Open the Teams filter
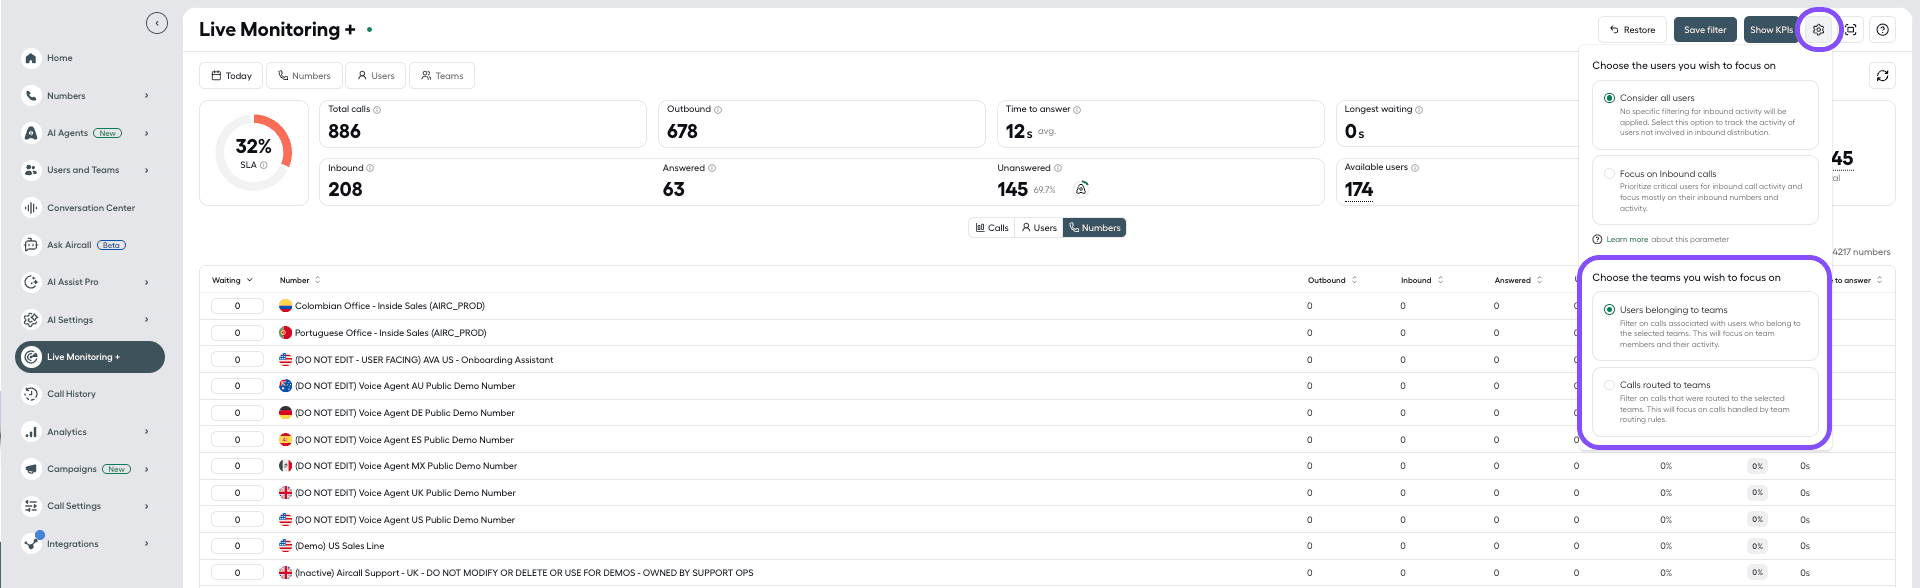This screenshot has height=588, width=1920. pyautogui.click(x=442, y=76)
